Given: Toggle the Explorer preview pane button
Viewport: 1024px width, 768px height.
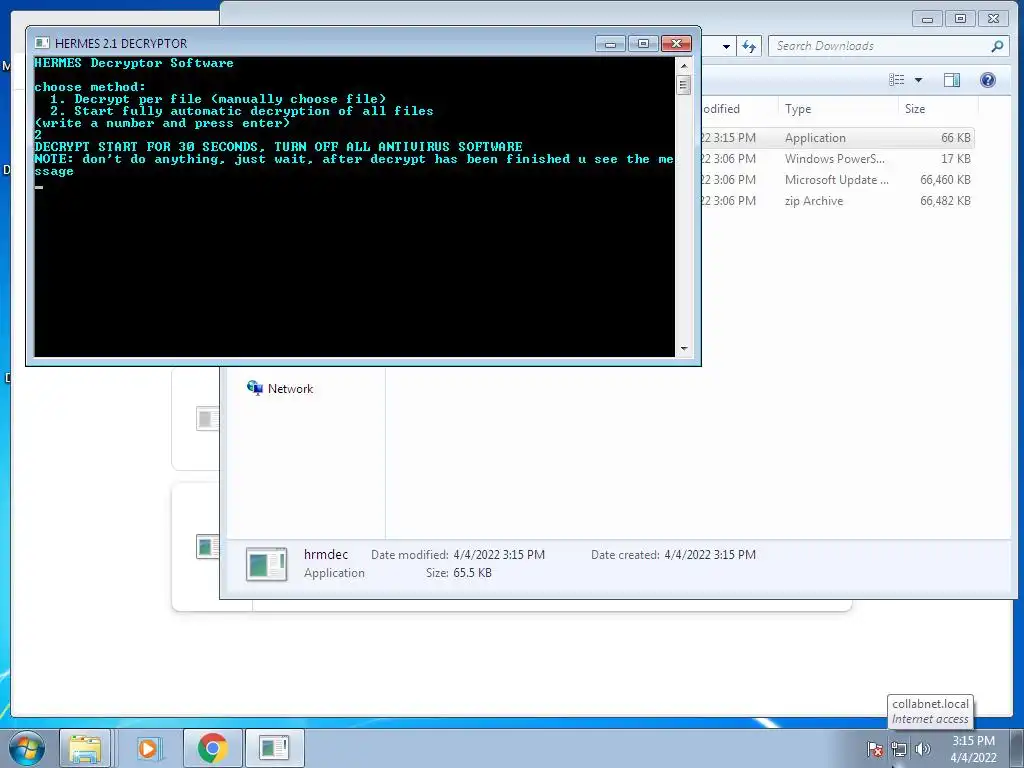Looking at the screenshot, I should point(952,80).
